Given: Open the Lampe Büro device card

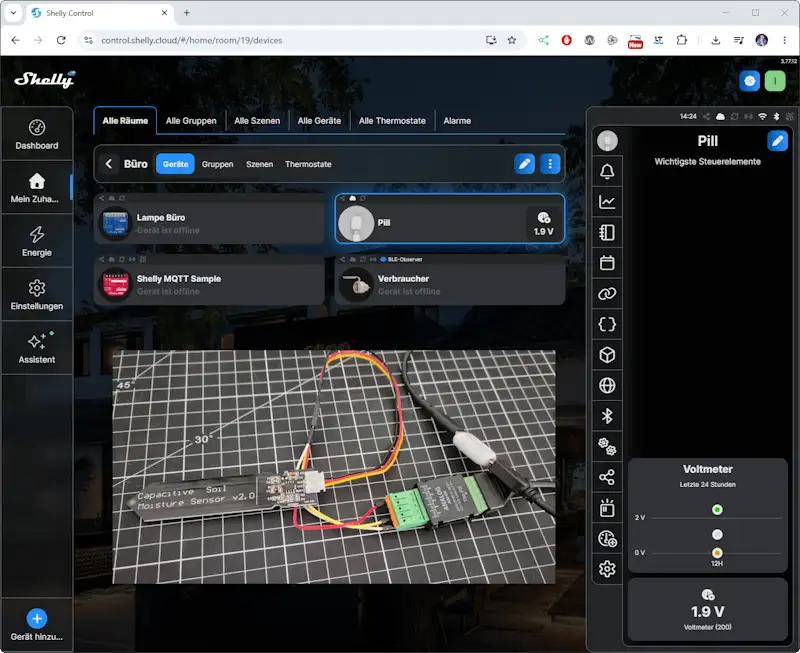Looking at the screenshot, I should tap(209, 219).
